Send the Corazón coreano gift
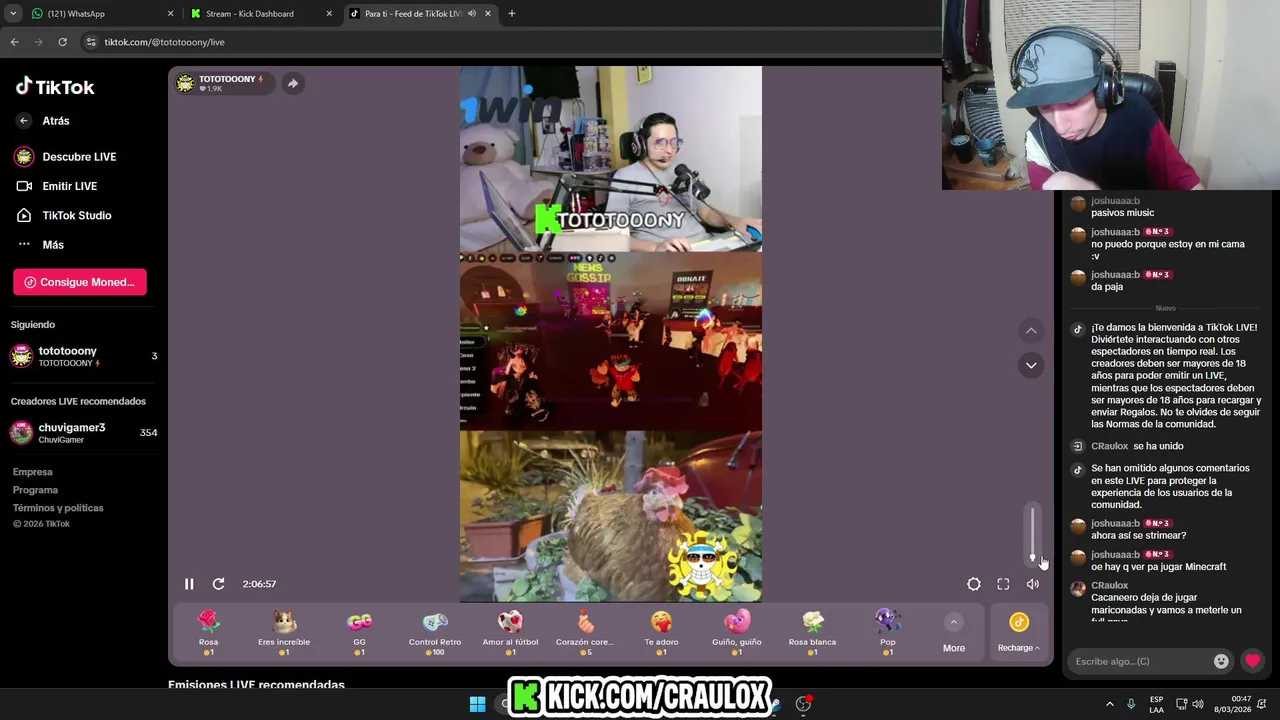 pos(585,632)
